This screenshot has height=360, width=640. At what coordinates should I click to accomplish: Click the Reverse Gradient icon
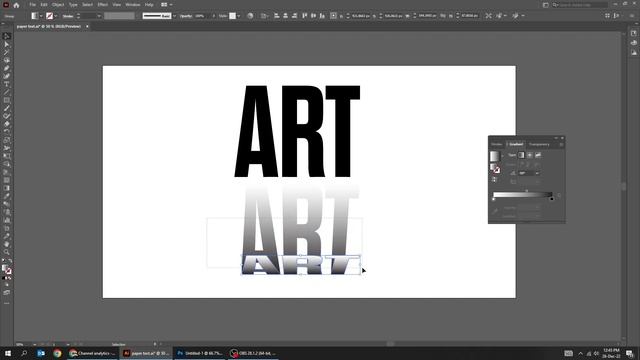click(495, 180)
